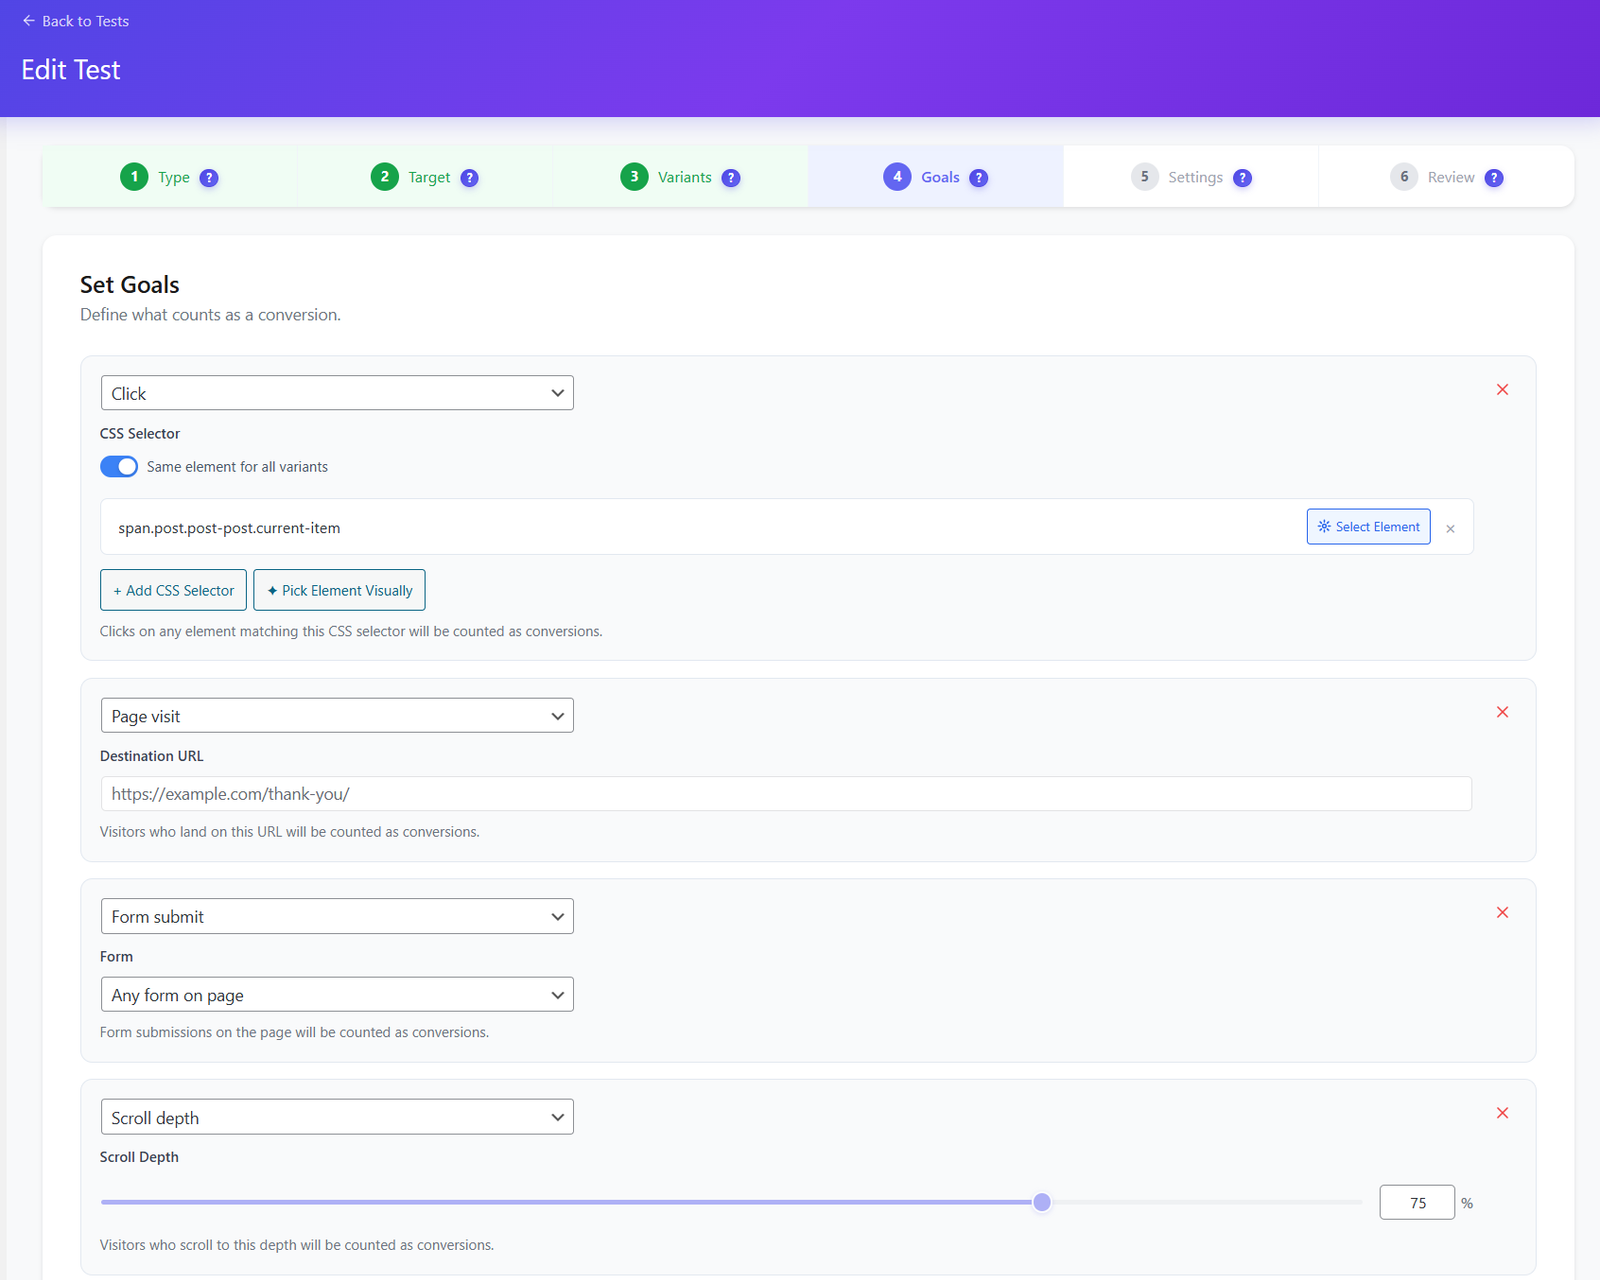Go to the Type step tab
The image size is (1600, 1280).
pyautogui.click(x=170, y=177)
